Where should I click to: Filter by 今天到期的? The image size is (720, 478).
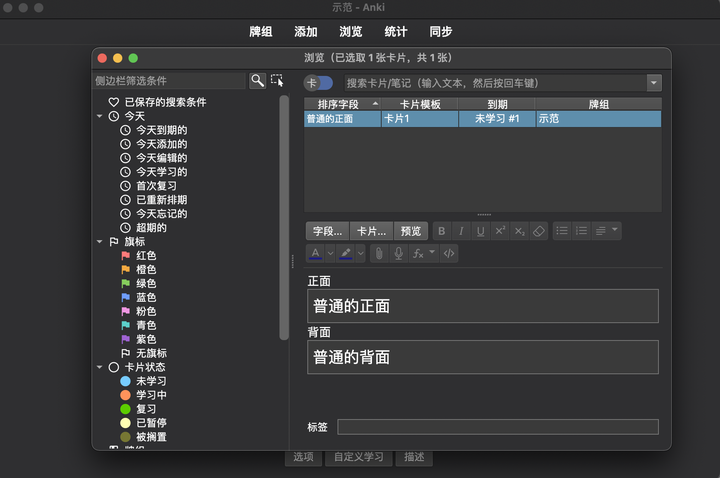[x=153, y=130]
